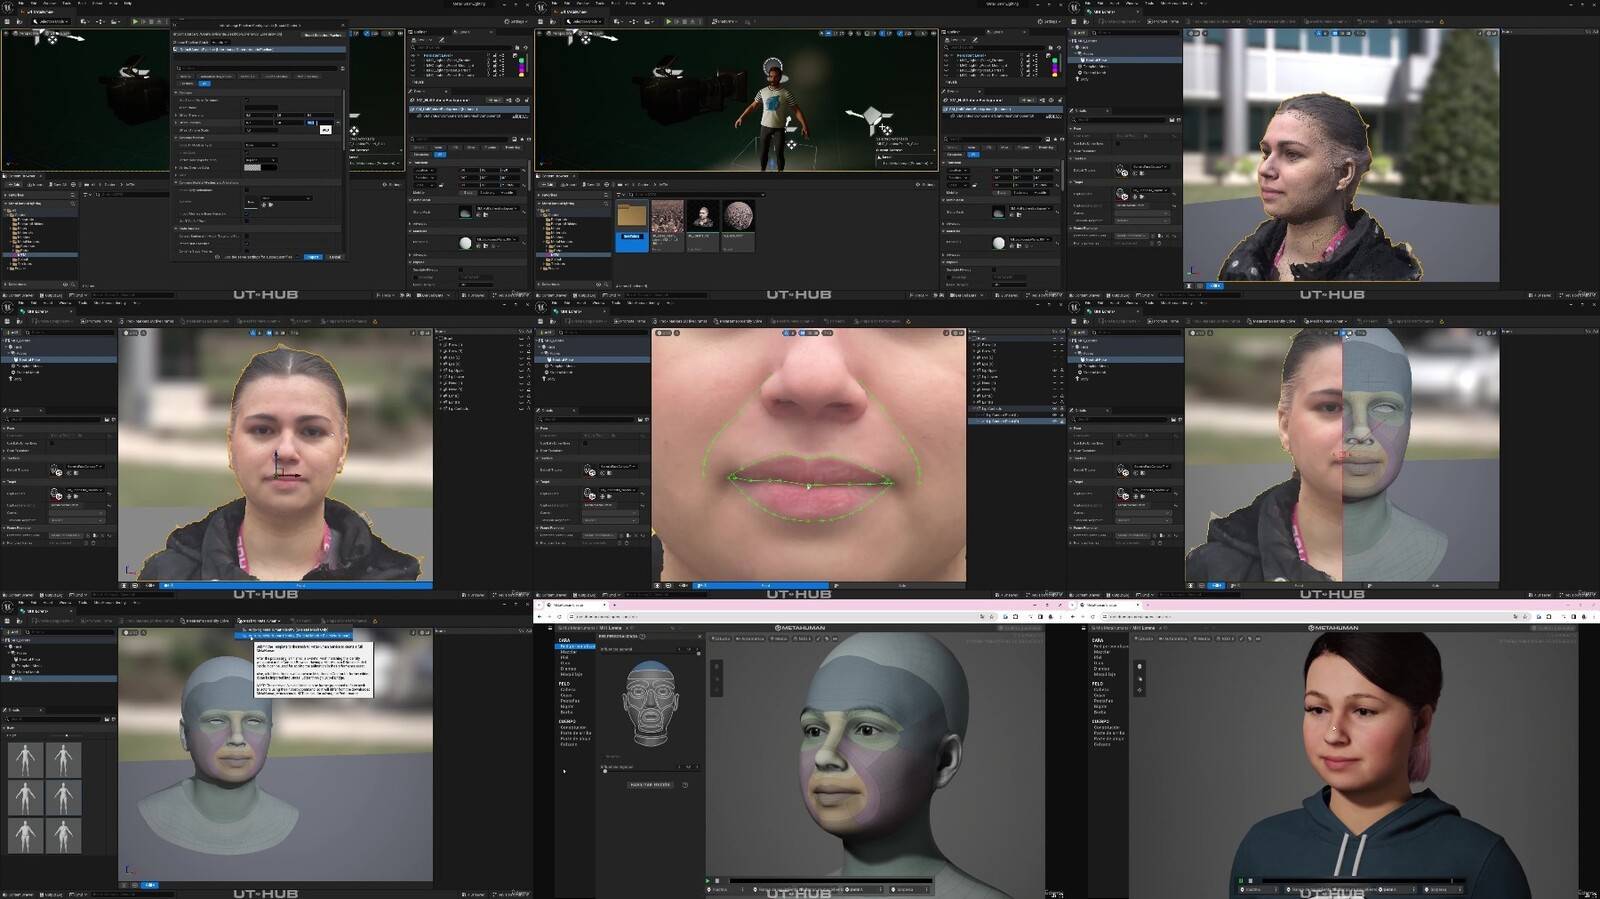Image resolution: width=1600 pixels, height=899 pixels.
Task: Select Mezclar in the MetaHuman sidebar by wireframe head
Action: pos(569,652)
